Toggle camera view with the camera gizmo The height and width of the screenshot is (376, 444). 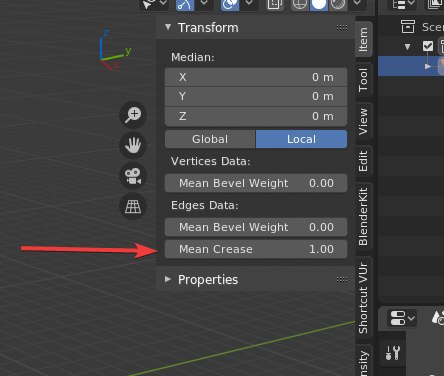point(133,176)
